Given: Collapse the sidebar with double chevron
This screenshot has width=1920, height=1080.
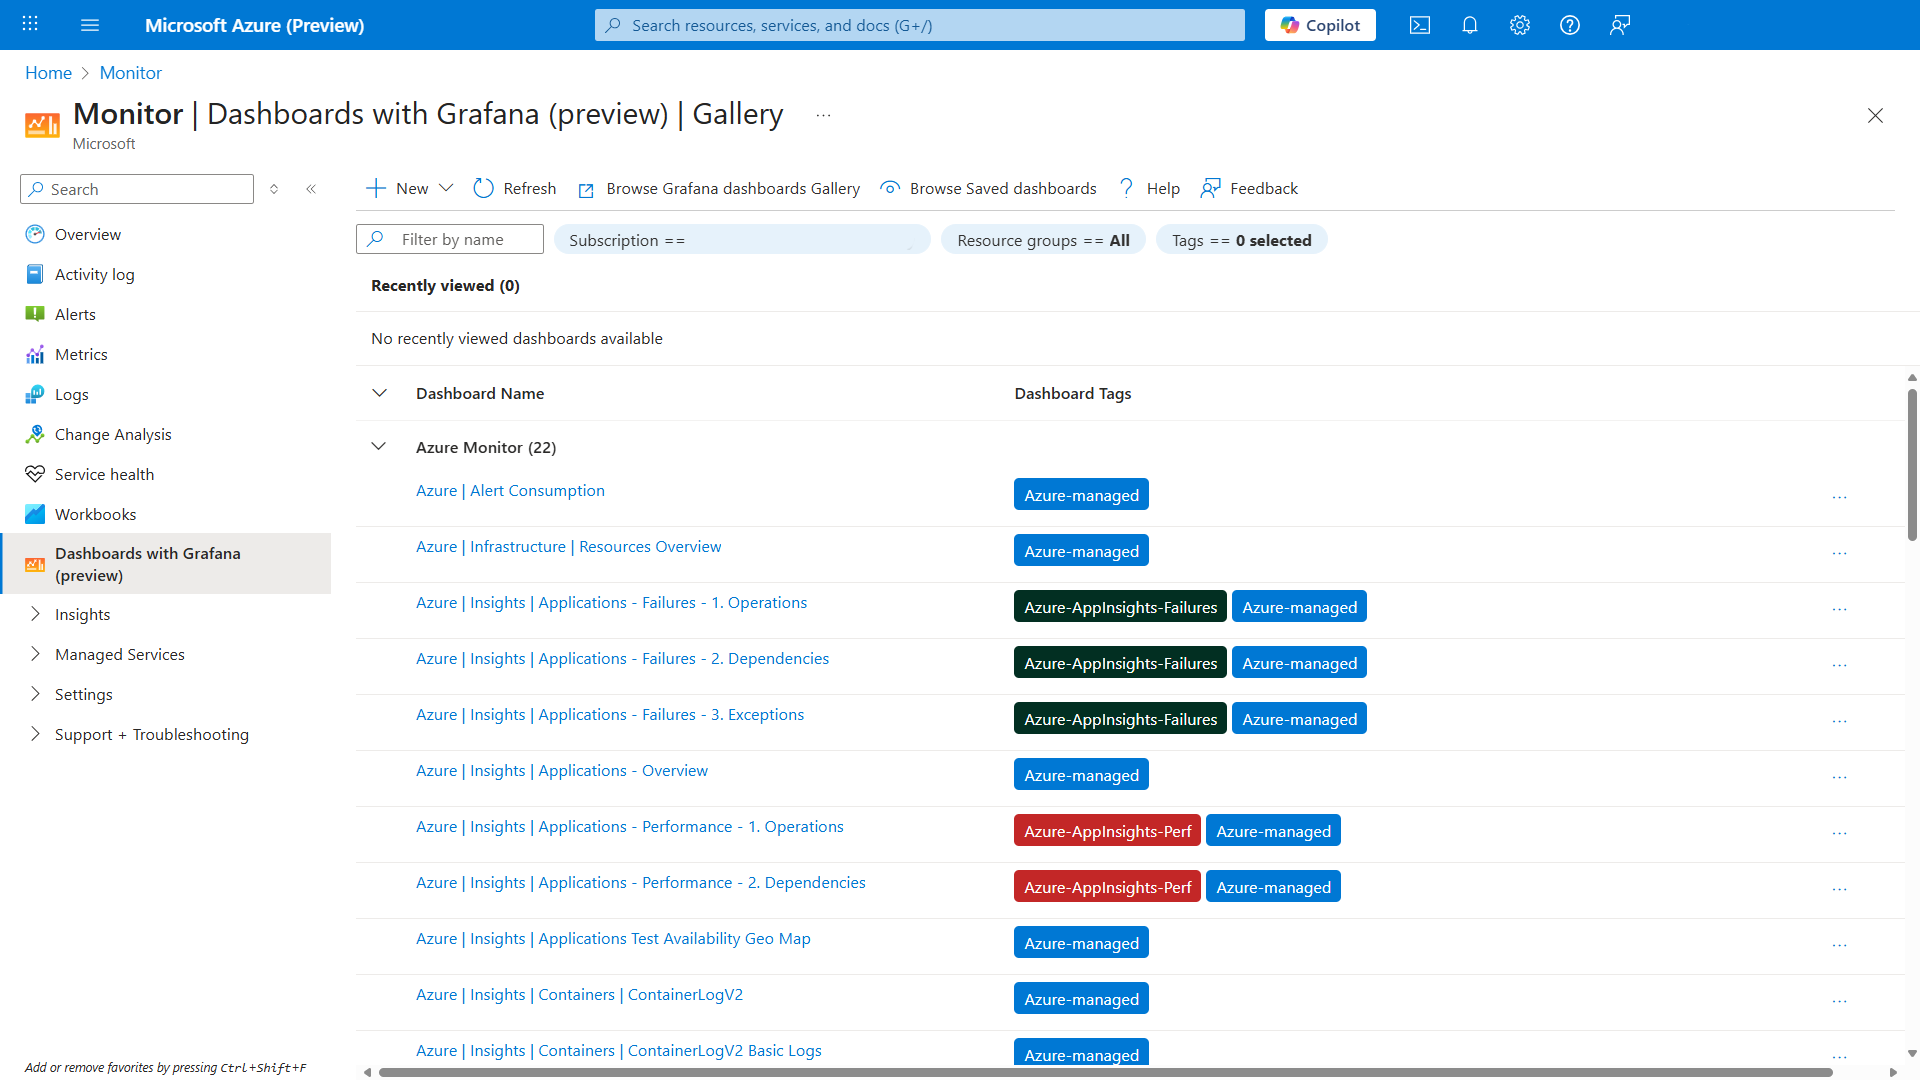Looking at the screenshot, I should [x=311, y=189].
